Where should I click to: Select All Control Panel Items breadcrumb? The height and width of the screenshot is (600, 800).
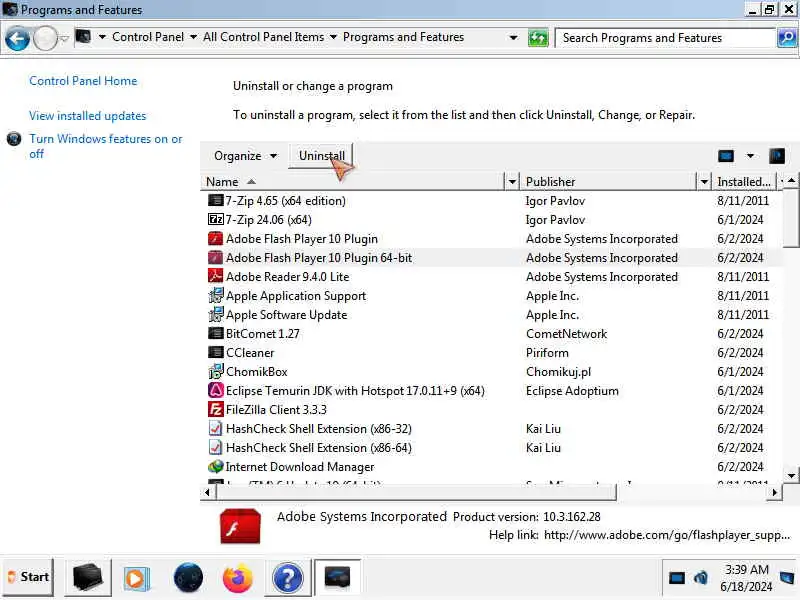263,37
